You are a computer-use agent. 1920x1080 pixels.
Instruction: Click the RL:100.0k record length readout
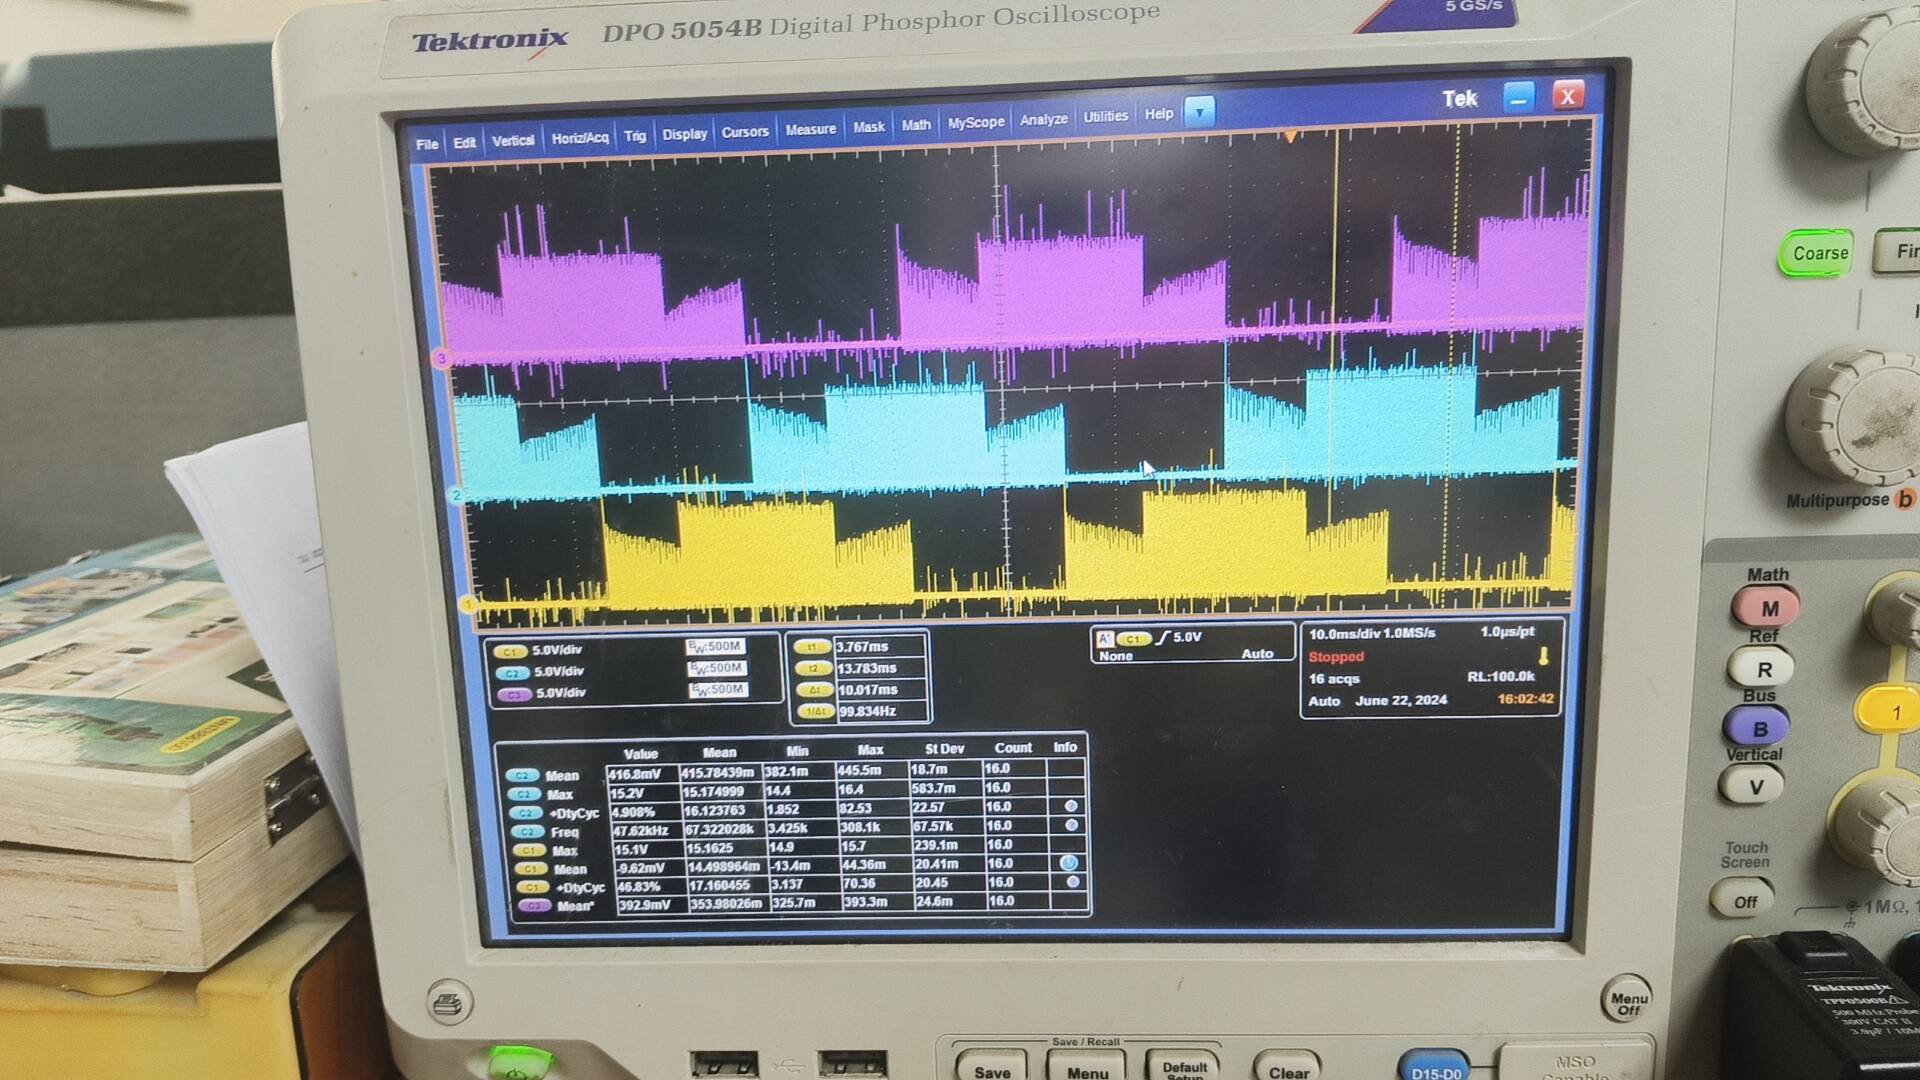click(1500, 677)
